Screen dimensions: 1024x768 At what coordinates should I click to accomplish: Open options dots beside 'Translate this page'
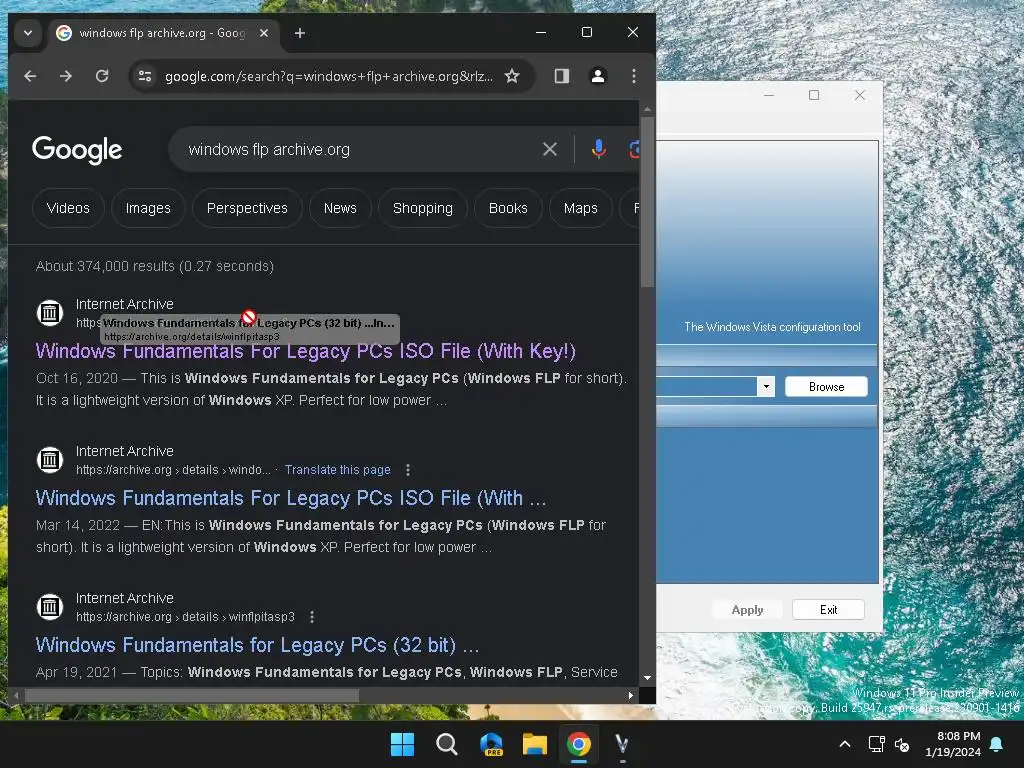[408, 470]
